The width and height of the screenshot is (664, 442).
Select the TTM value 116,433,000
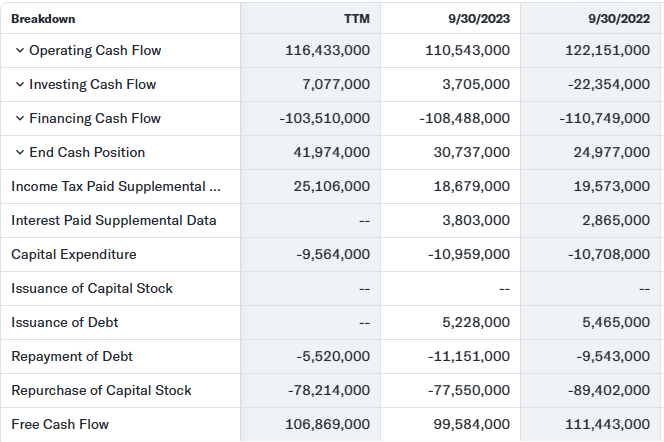327,50
